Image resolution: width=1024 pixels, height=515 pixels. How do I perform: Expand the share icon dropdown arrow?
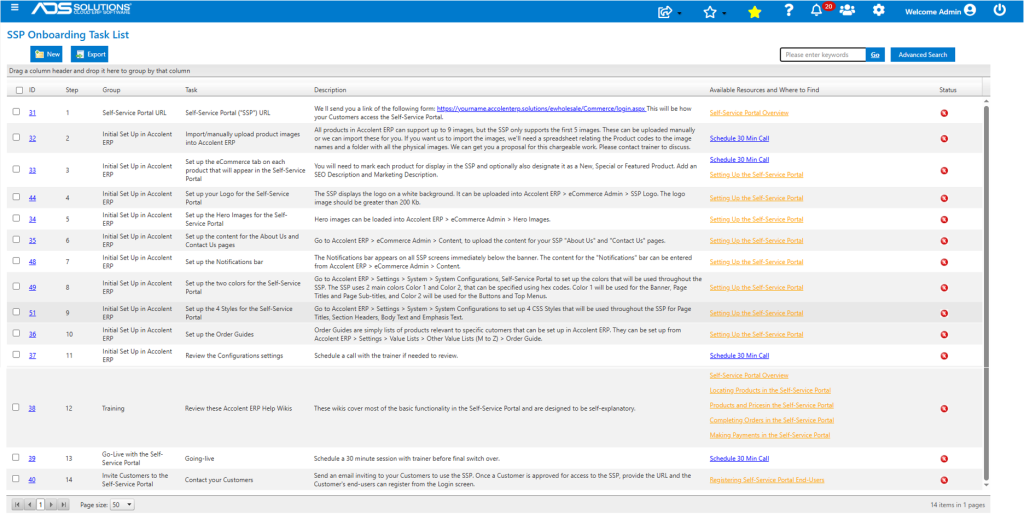tap(680, 14)
